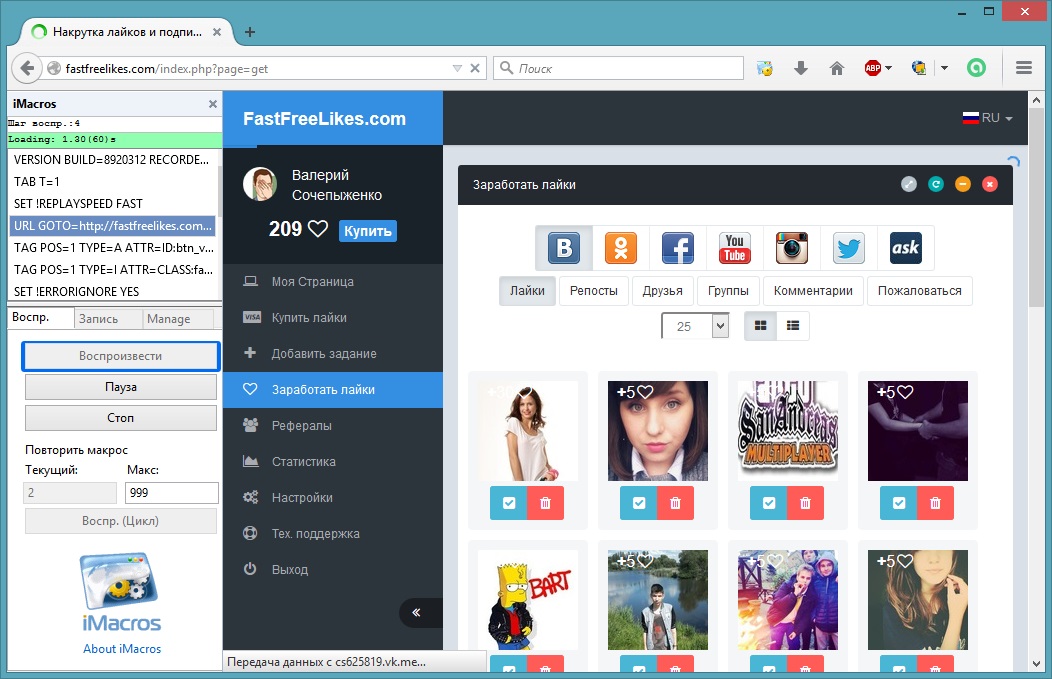Image resolution: width=1052 pixels, height=679 pixels.
Task: Select the Odnoklassniki network icon
Action: point(621,248)
